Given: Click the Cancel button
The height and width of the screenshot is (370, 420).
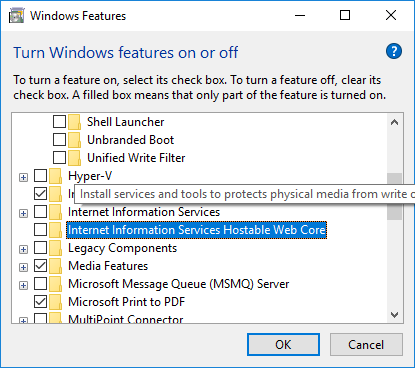Looking at the screenshot, I should tap(366, 345).
